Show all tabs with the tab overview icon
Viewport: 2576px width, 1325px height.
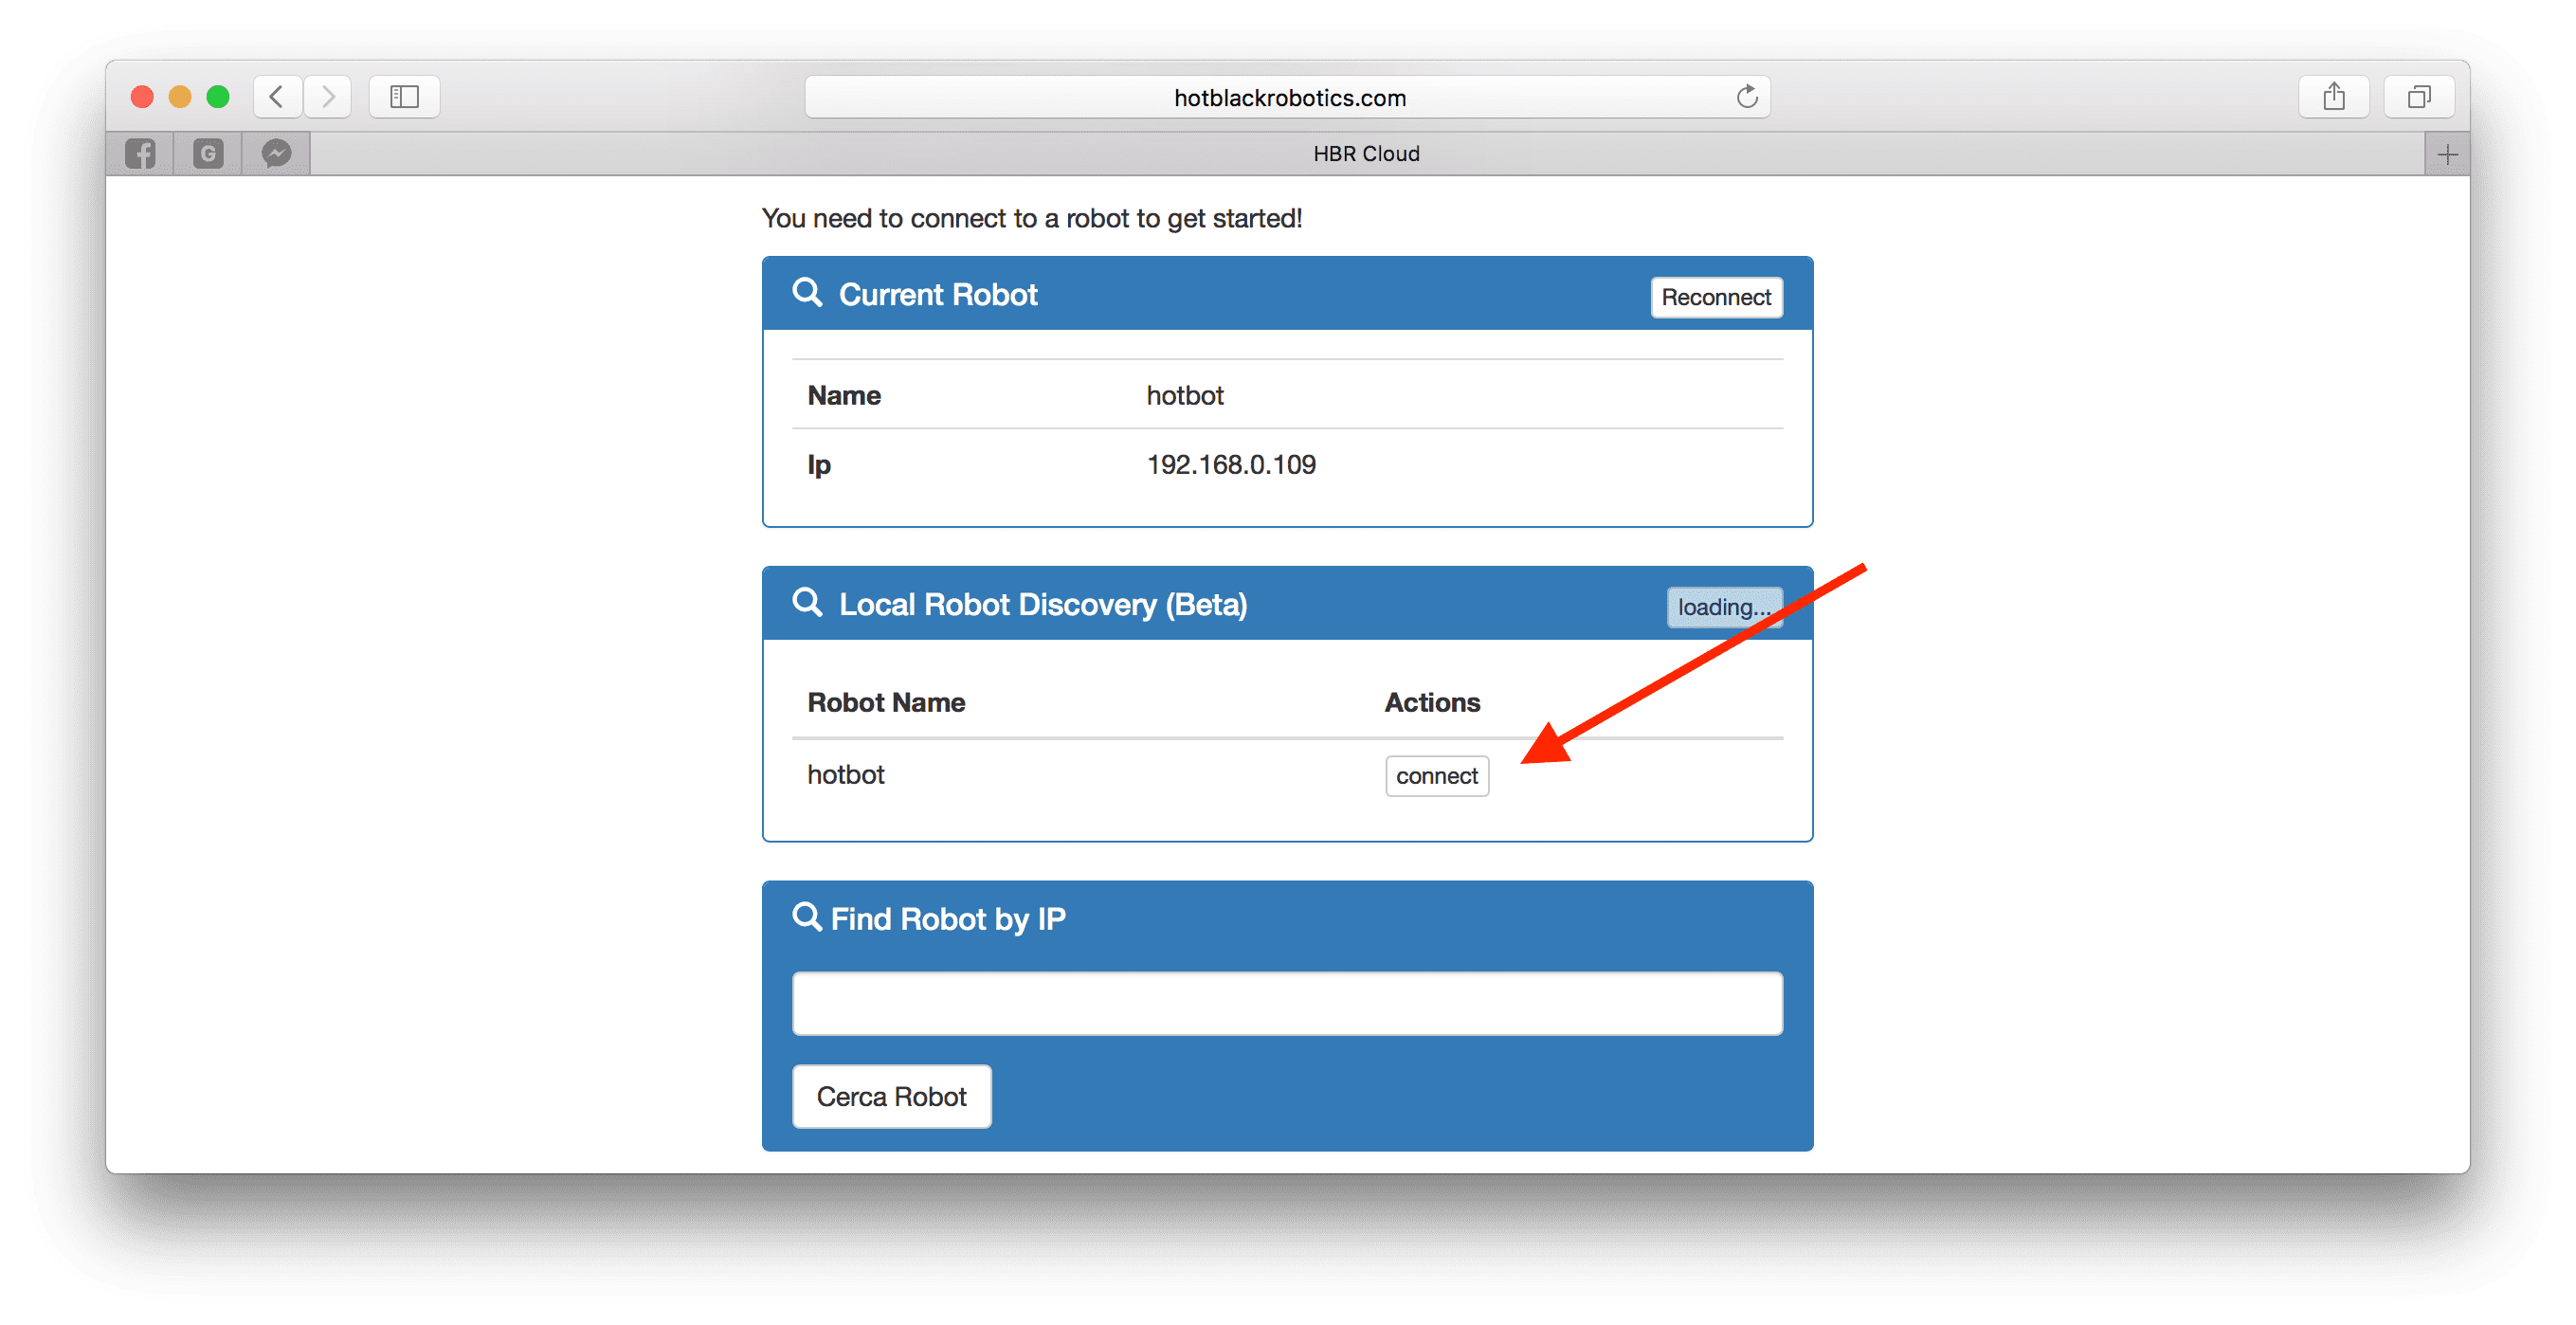pos(2418,97)
